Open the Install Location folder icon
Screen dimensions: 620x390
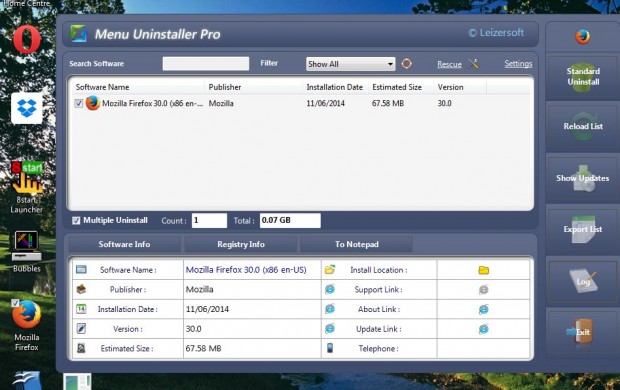click(x=484, y=270)
